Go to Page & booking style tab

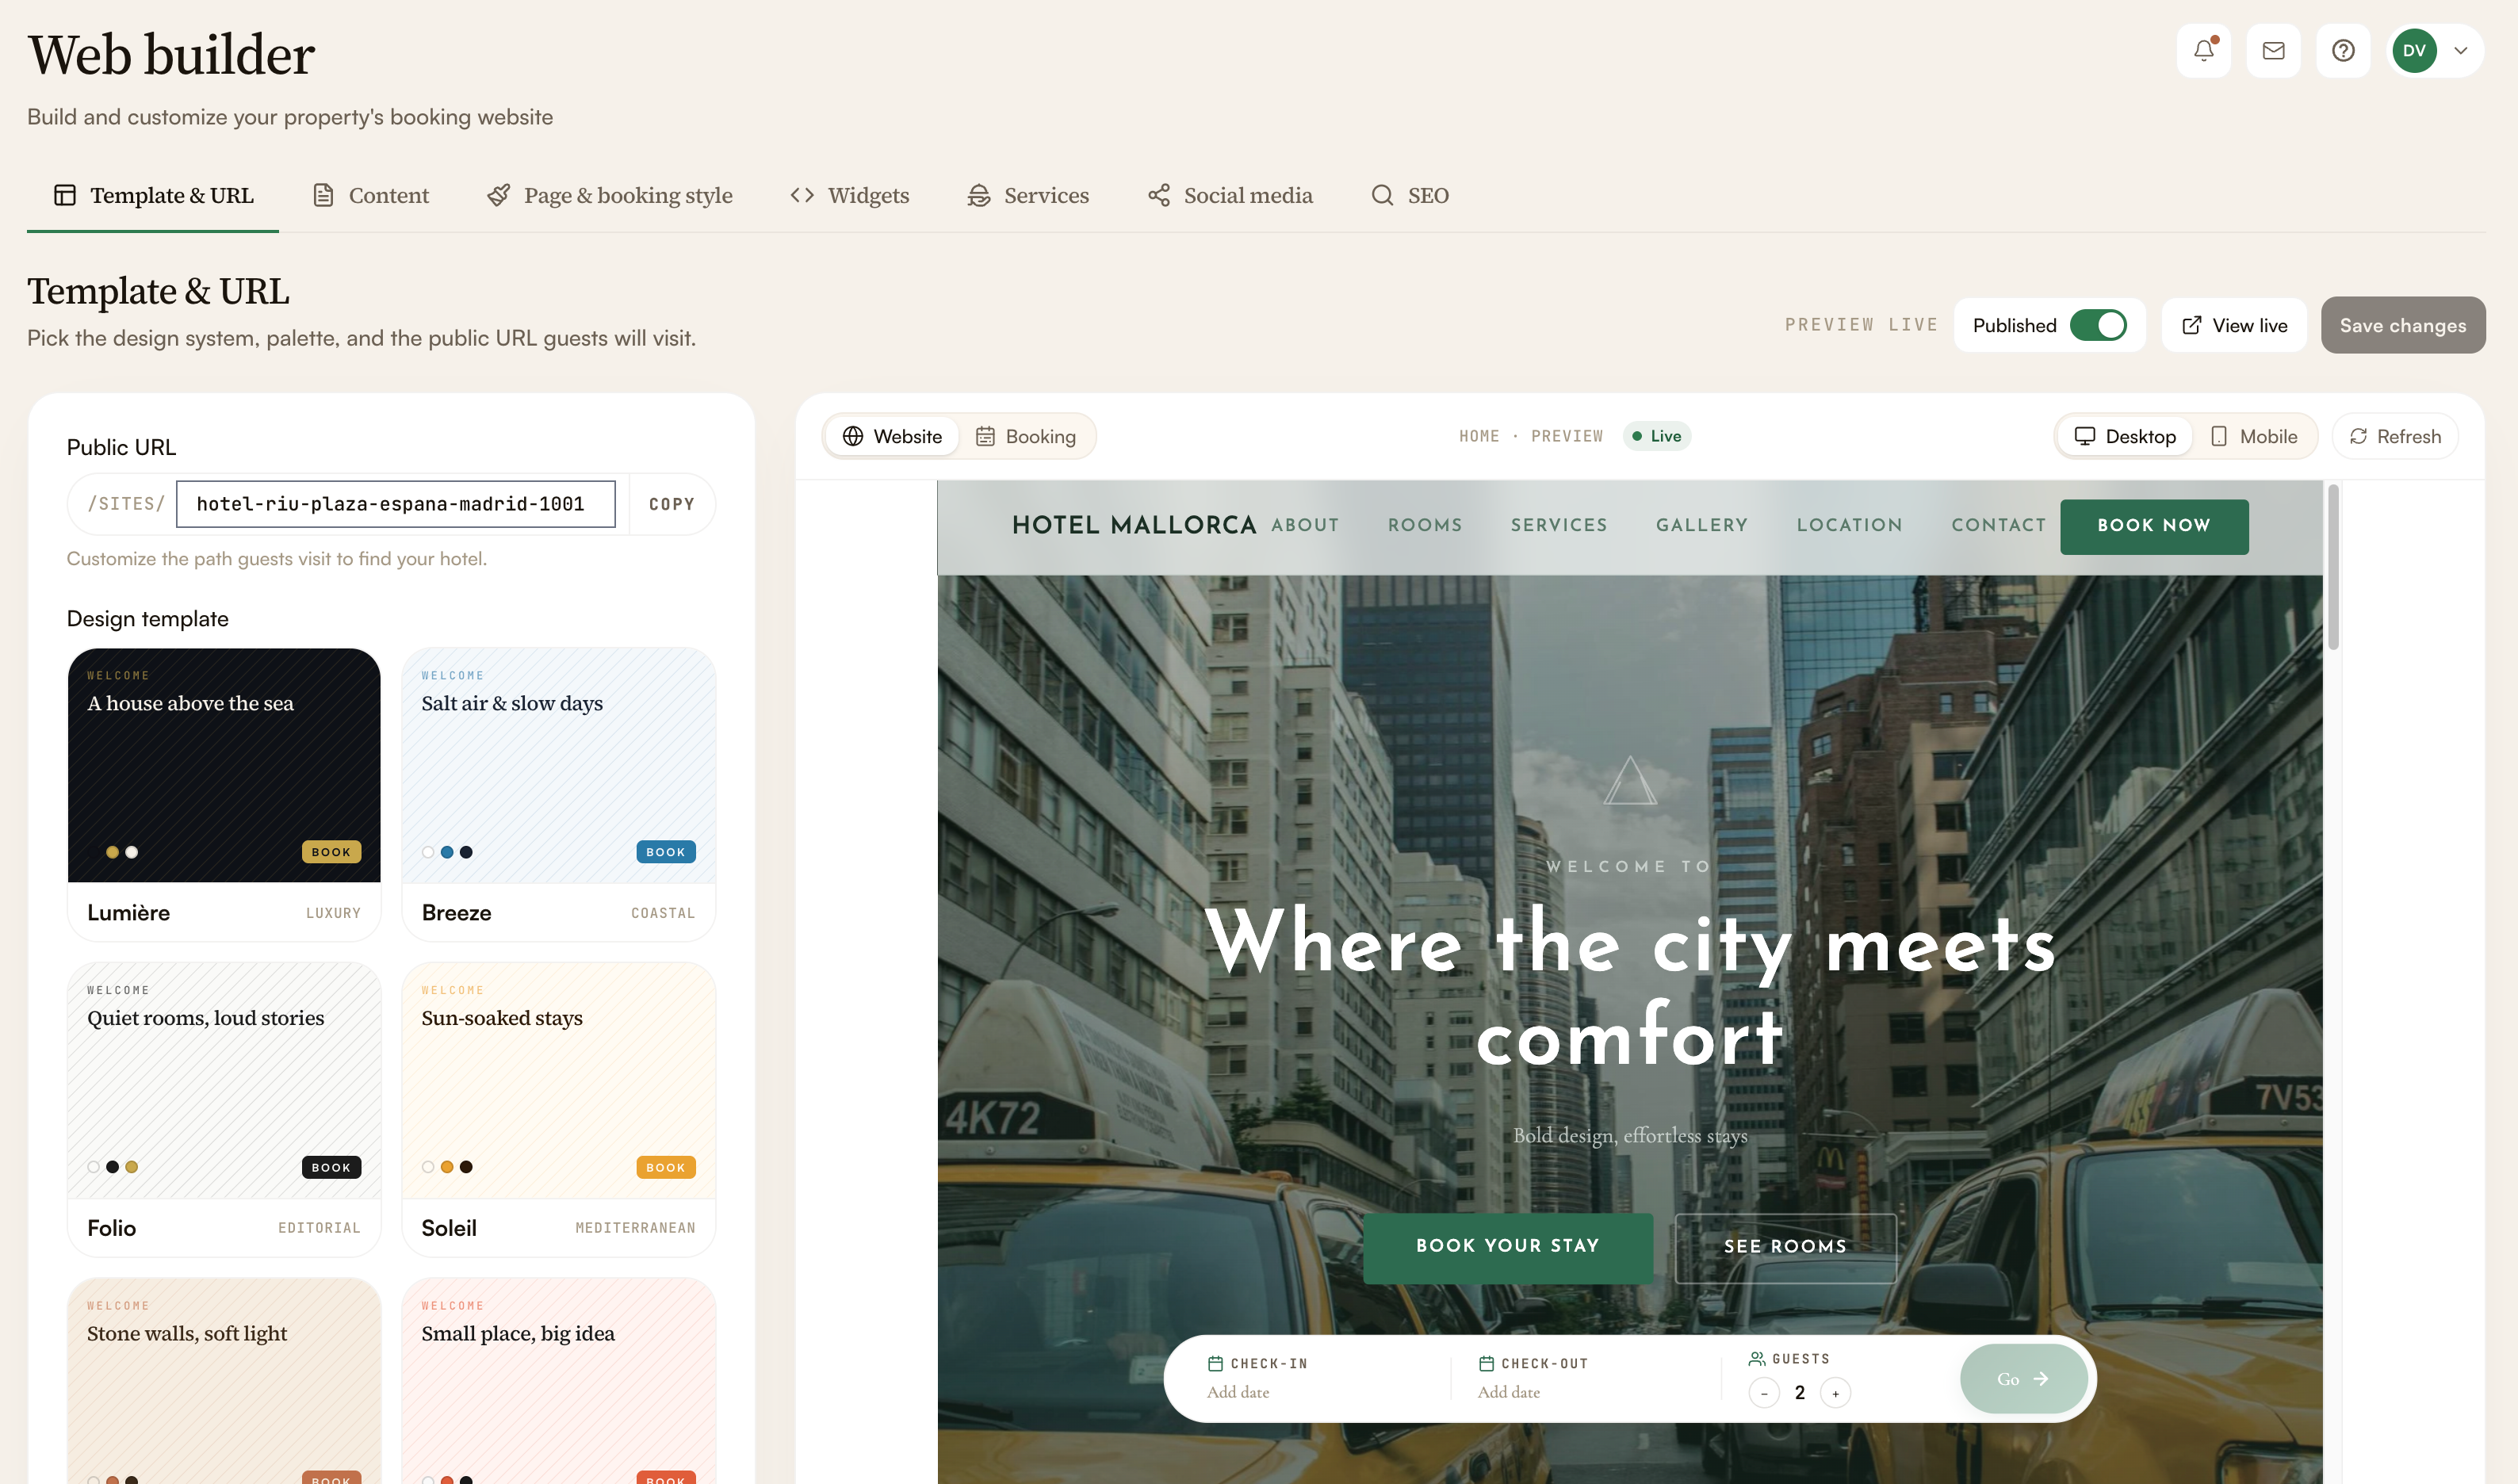[609, 195]
